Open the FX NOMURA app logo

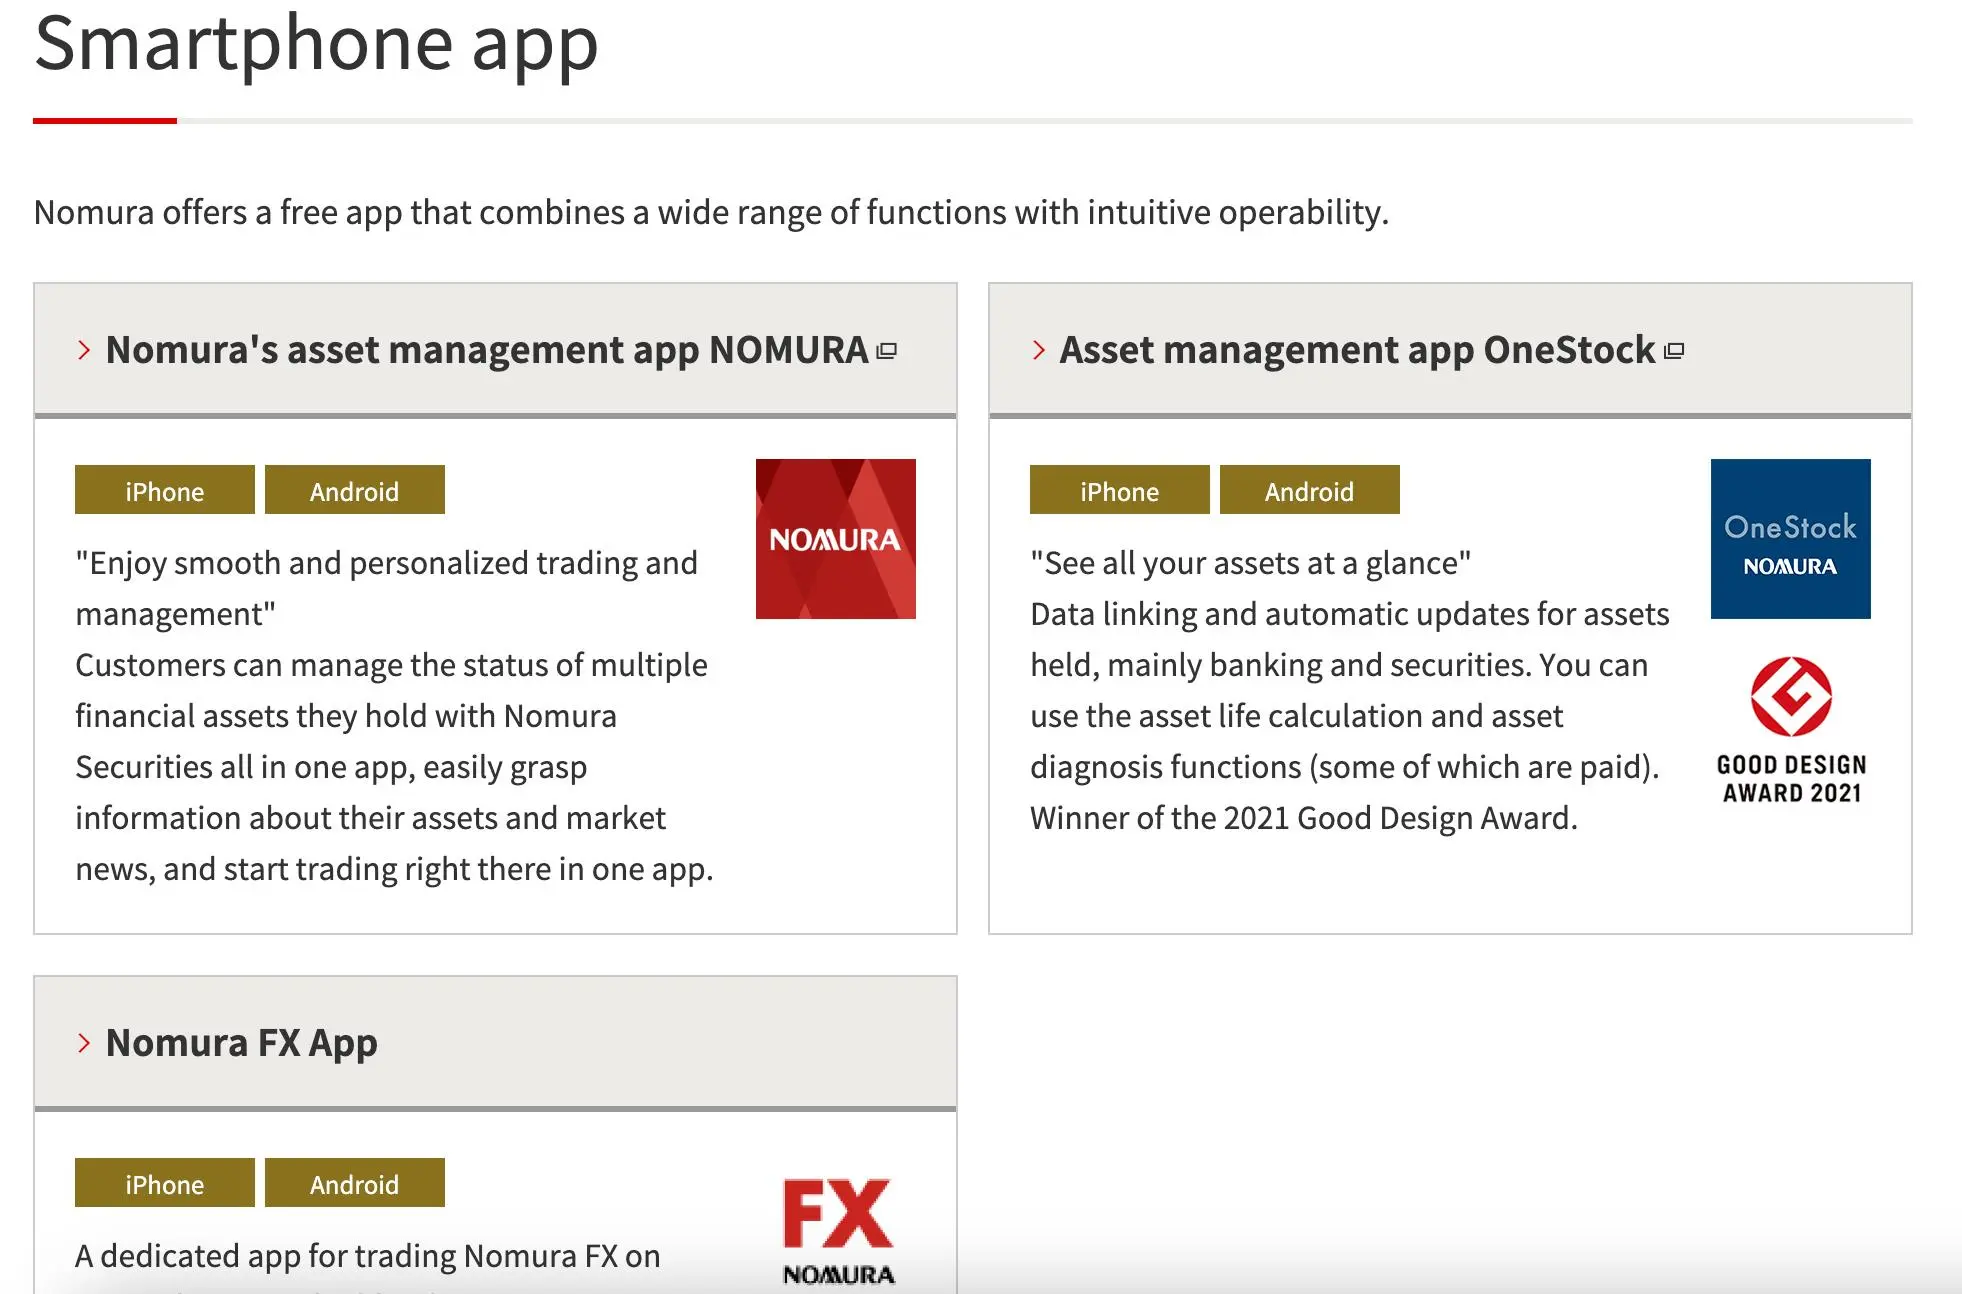coord(838,1231)
